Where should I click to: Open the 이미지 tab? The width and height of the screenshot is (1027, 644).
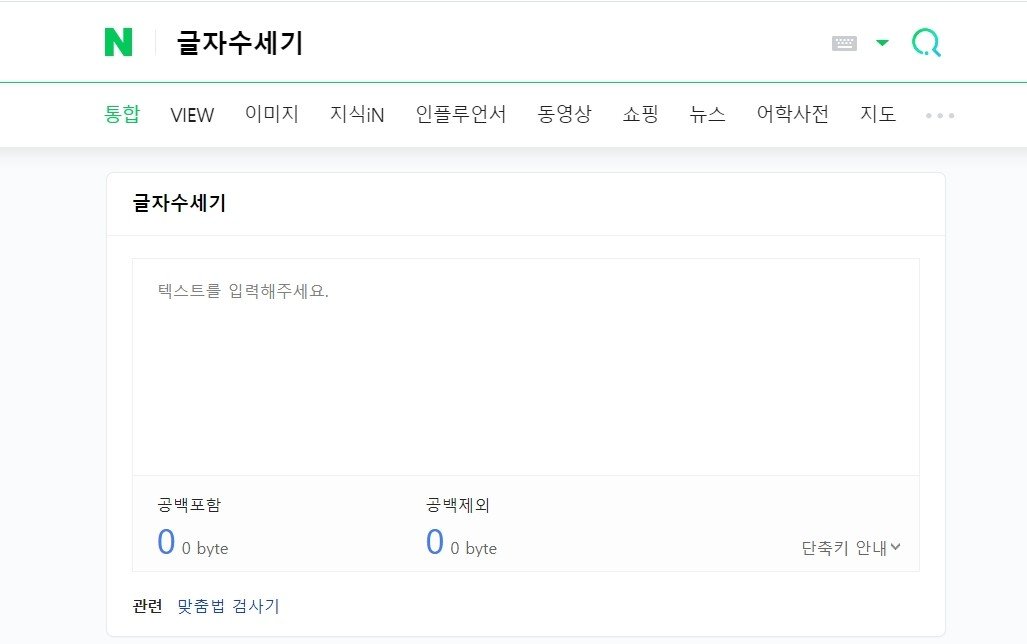coord(272,114)
